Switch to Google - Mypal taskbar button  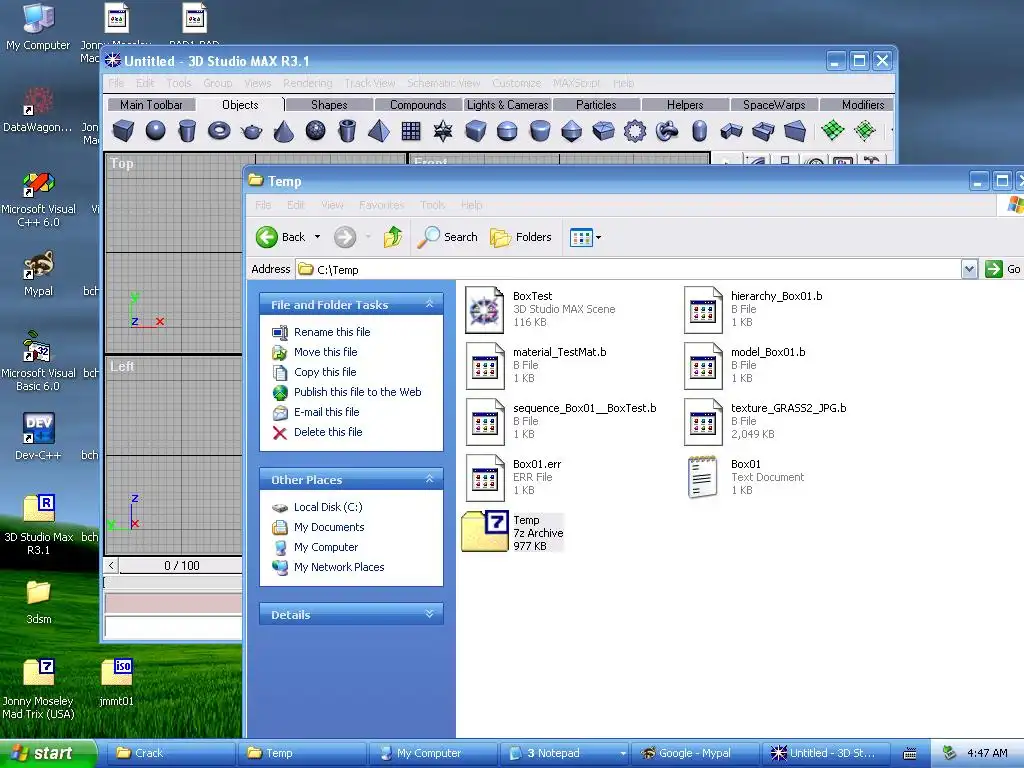[x=694, y=753]
